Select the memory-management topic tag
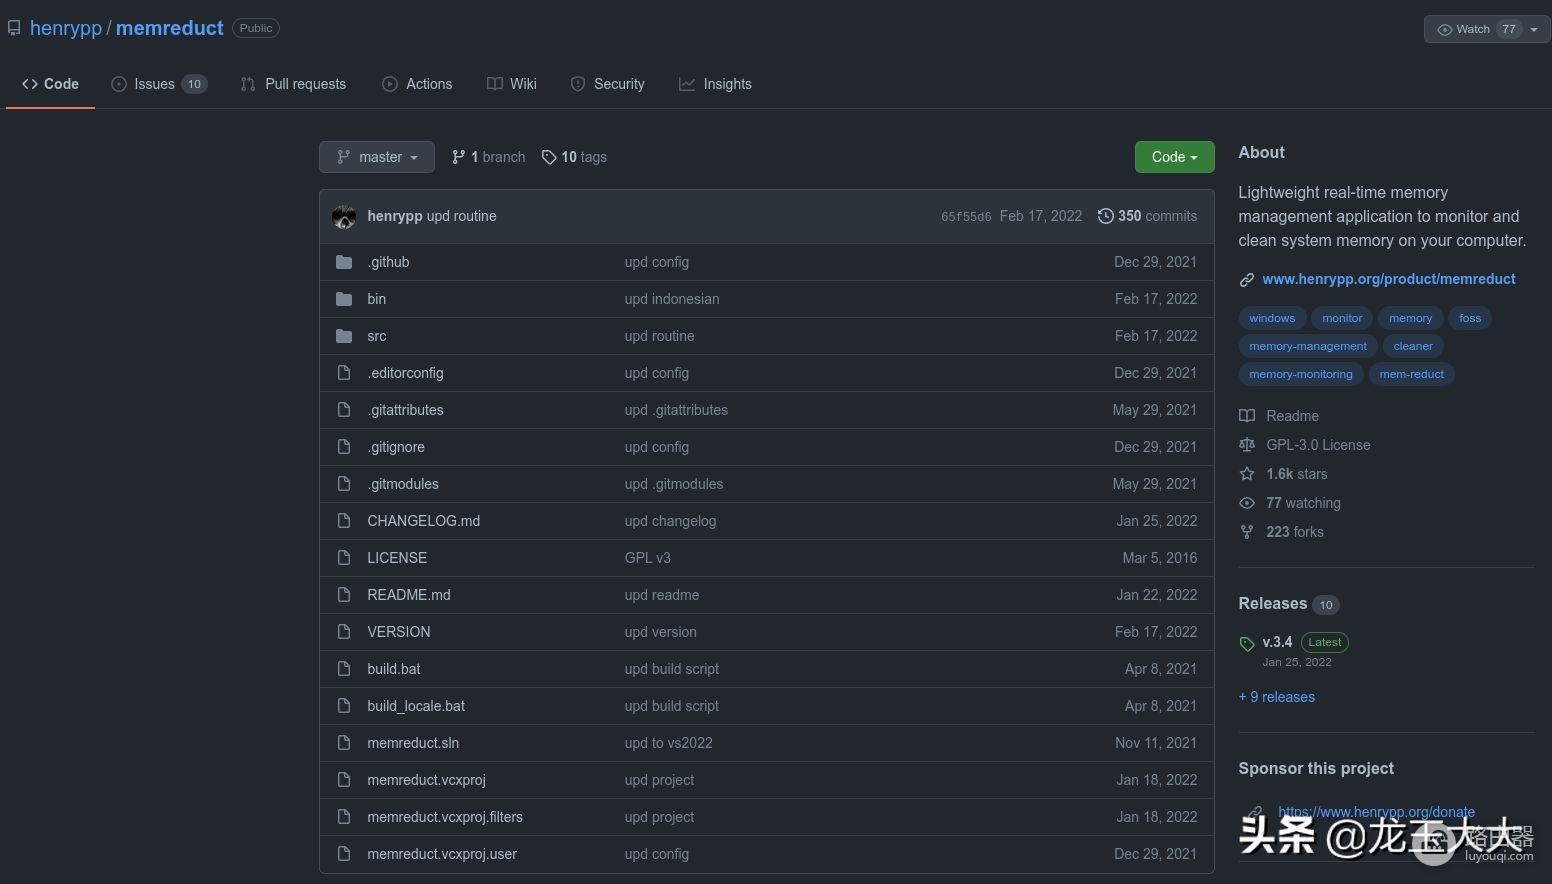The image size is (1552, 884). point(1308,346)
